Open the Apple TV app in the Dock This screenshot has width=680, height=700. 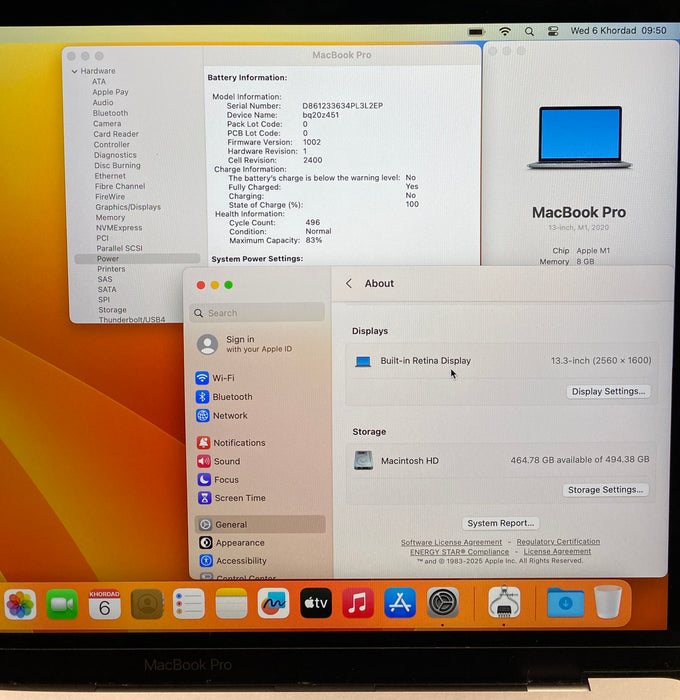(x=316, y=603)
